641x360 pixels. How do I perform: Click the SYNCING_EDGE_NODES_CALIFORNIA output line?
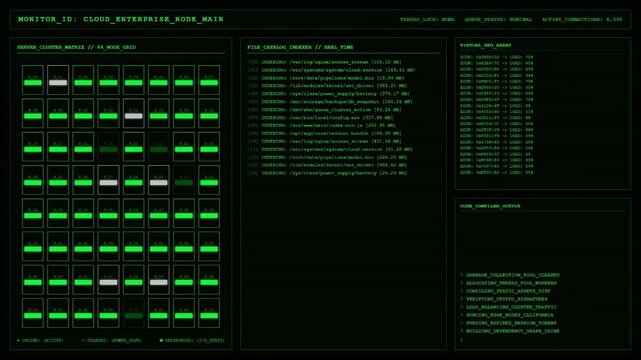click(x=507, y=315)
